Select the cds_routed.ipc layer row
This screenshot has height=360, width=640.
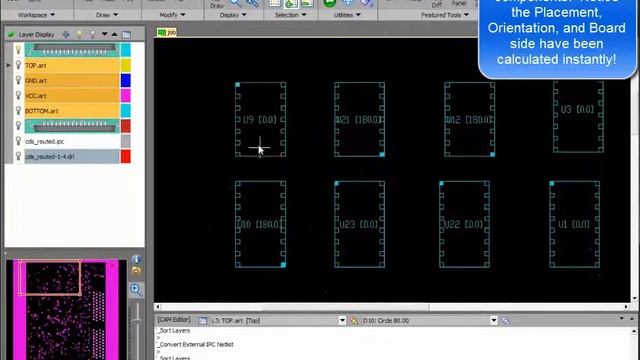coord(72,141)
